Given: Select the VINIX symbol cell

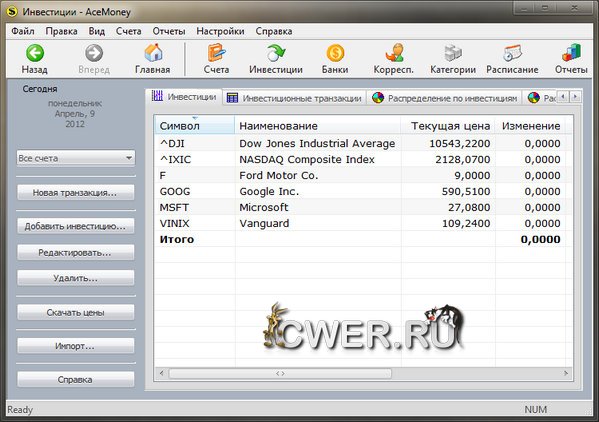Looking at the screenshot, I should coord(174,224).
